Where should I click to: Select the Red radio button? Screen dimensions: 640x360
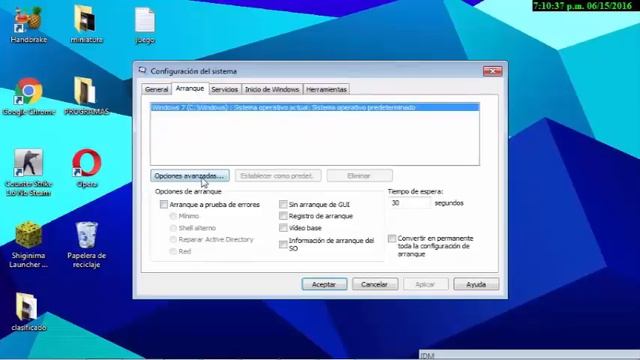click(x=173, y=251)
